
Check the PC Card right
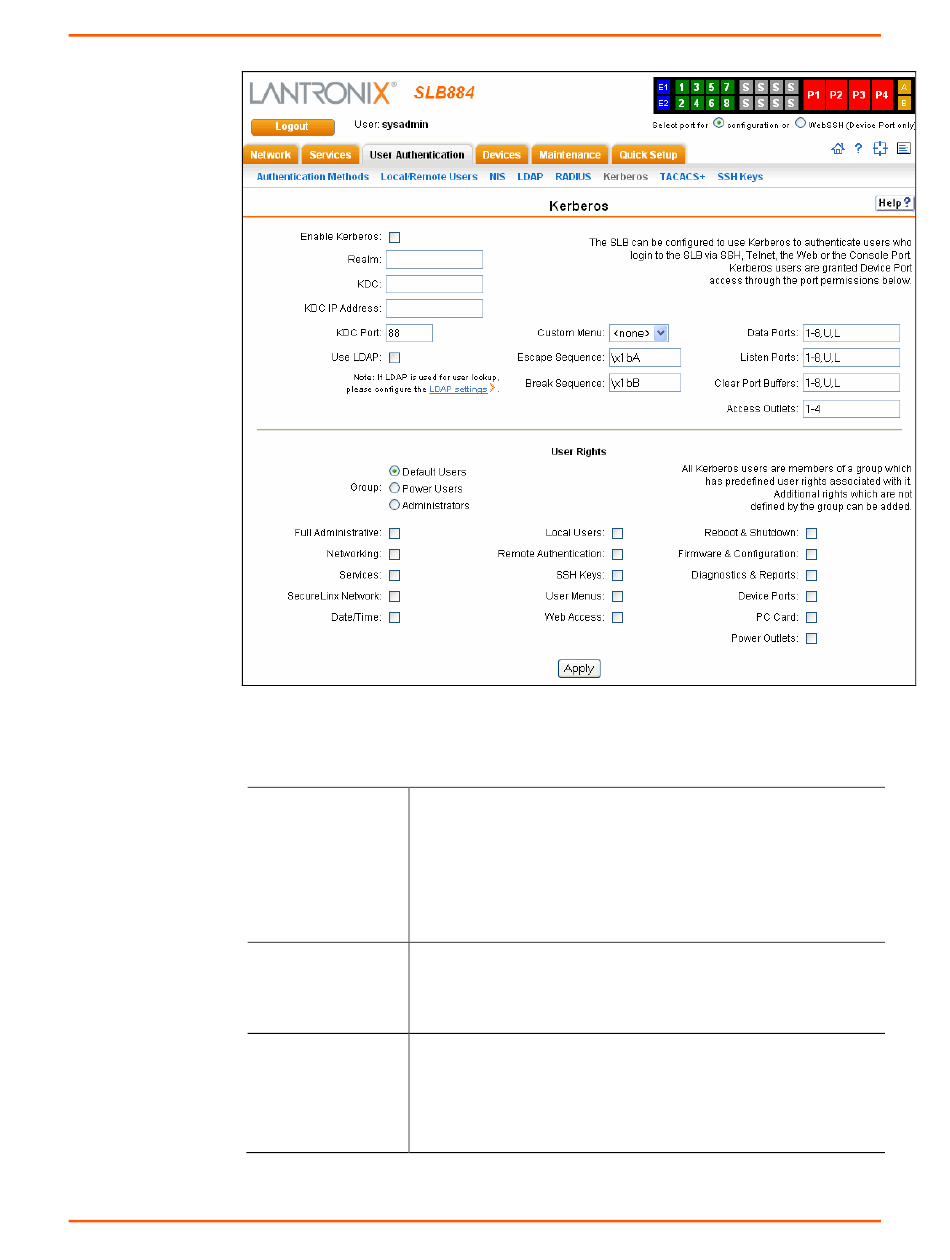(812, 617)
